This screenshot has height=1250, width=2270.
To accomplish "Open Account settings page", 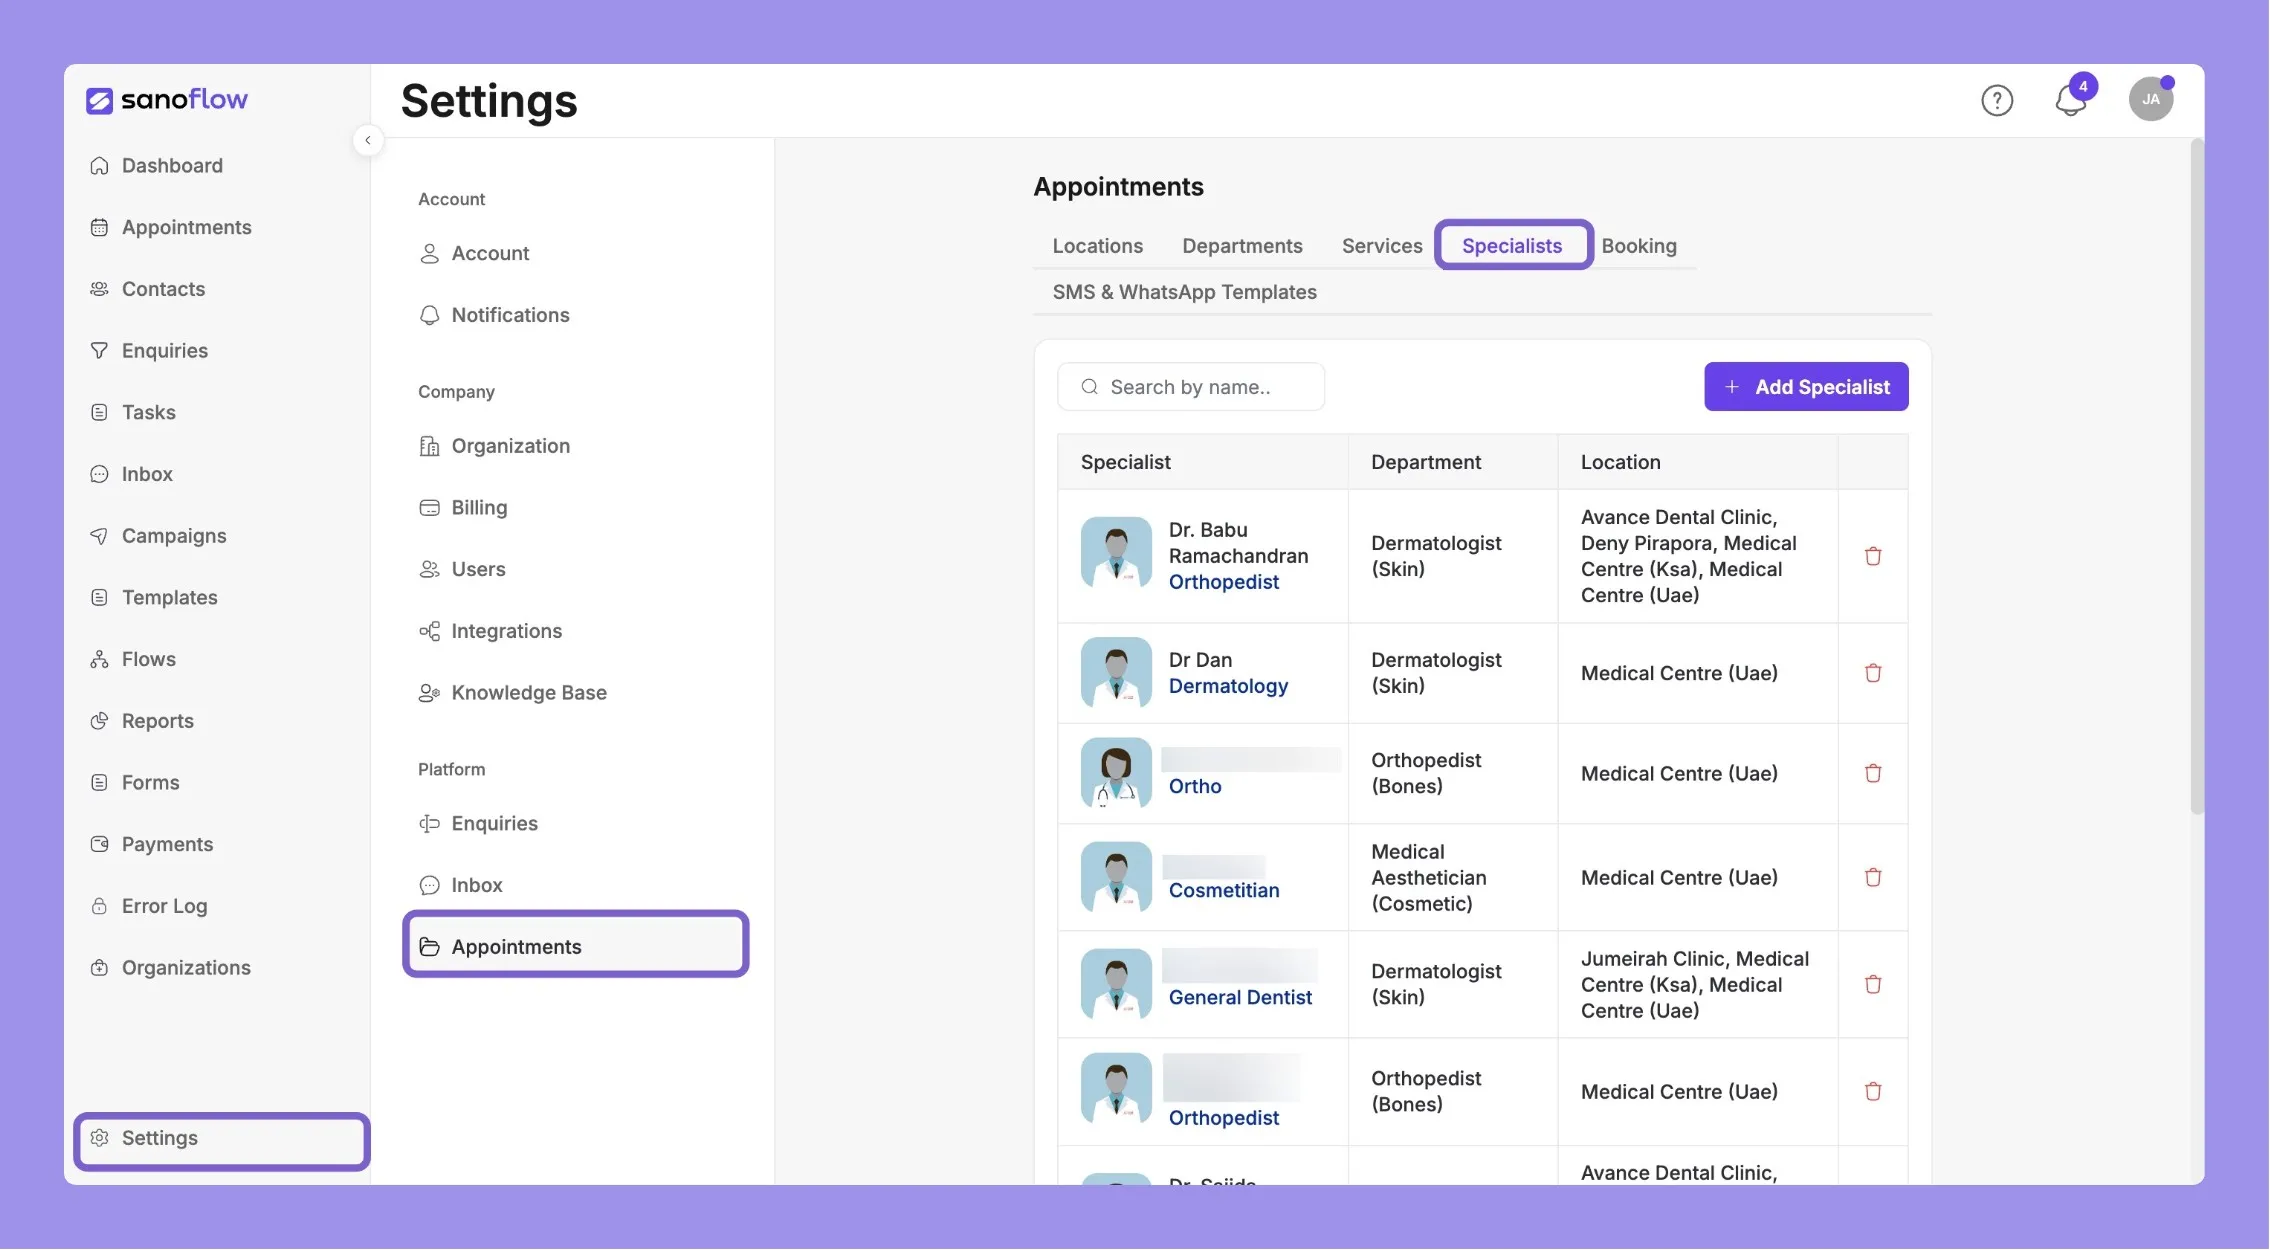I will click(x=489, y=254).
